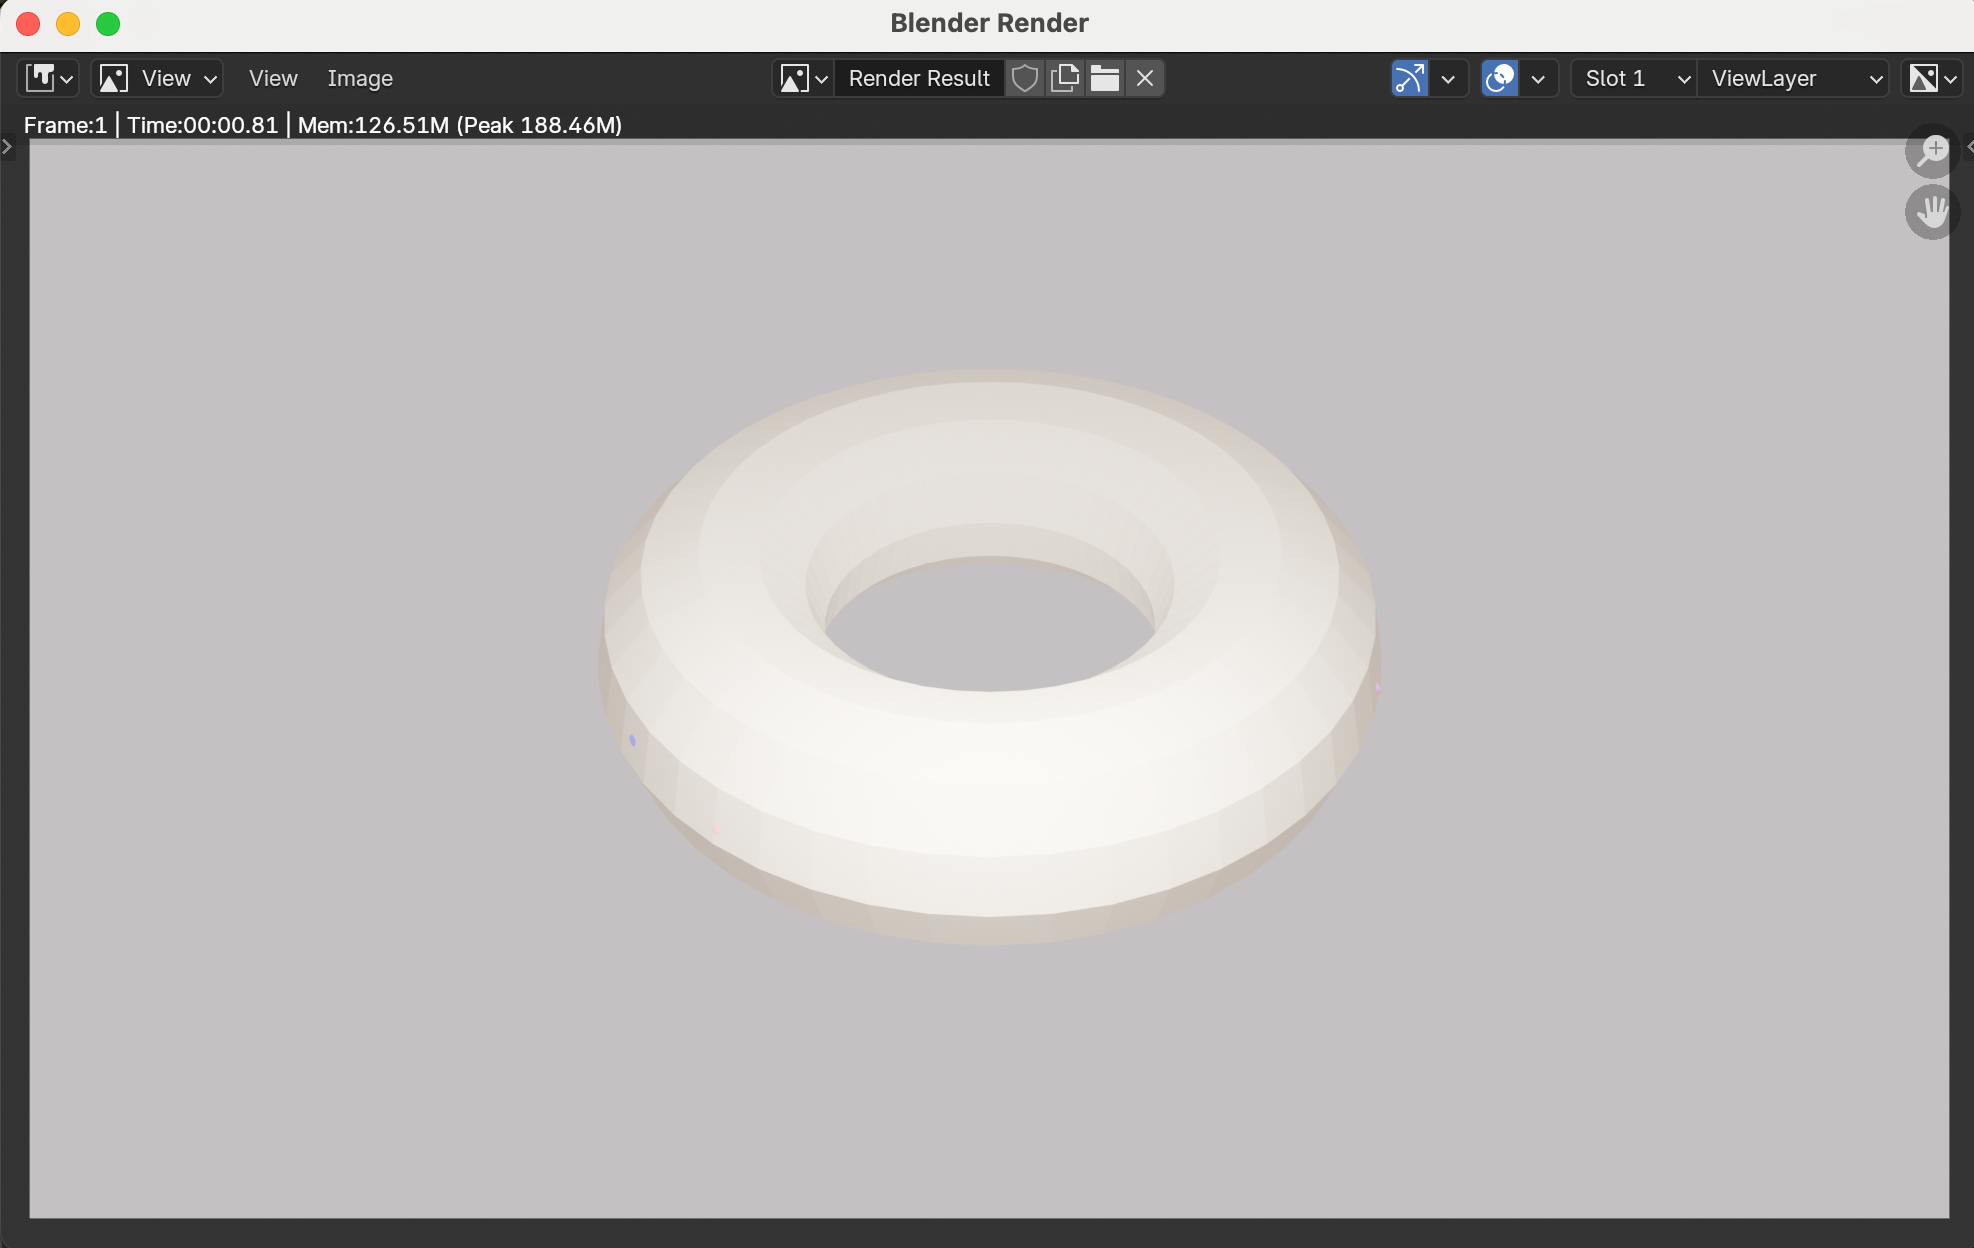Expand left toolbar region arrow
Image resolution: width=1974 pixels, height=1248 pixels.
point(7,147)
